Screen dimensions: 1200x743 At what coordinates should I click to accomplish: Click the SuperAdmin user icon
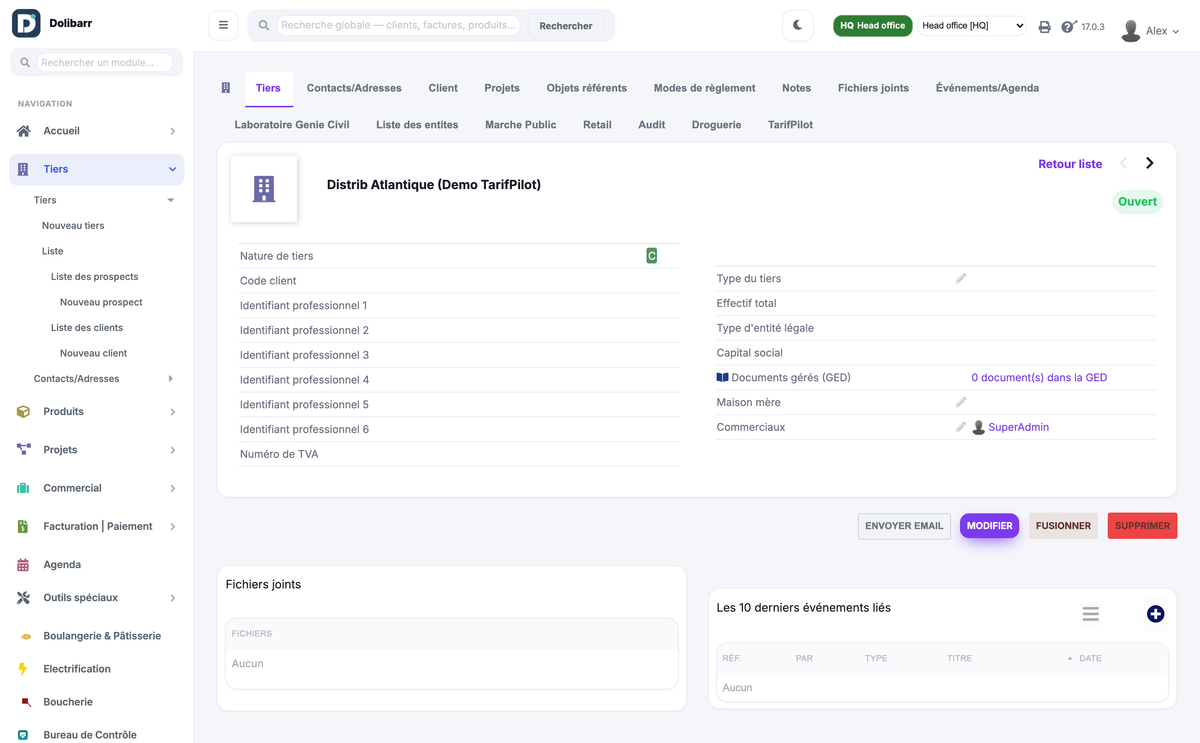pos(979,428)
